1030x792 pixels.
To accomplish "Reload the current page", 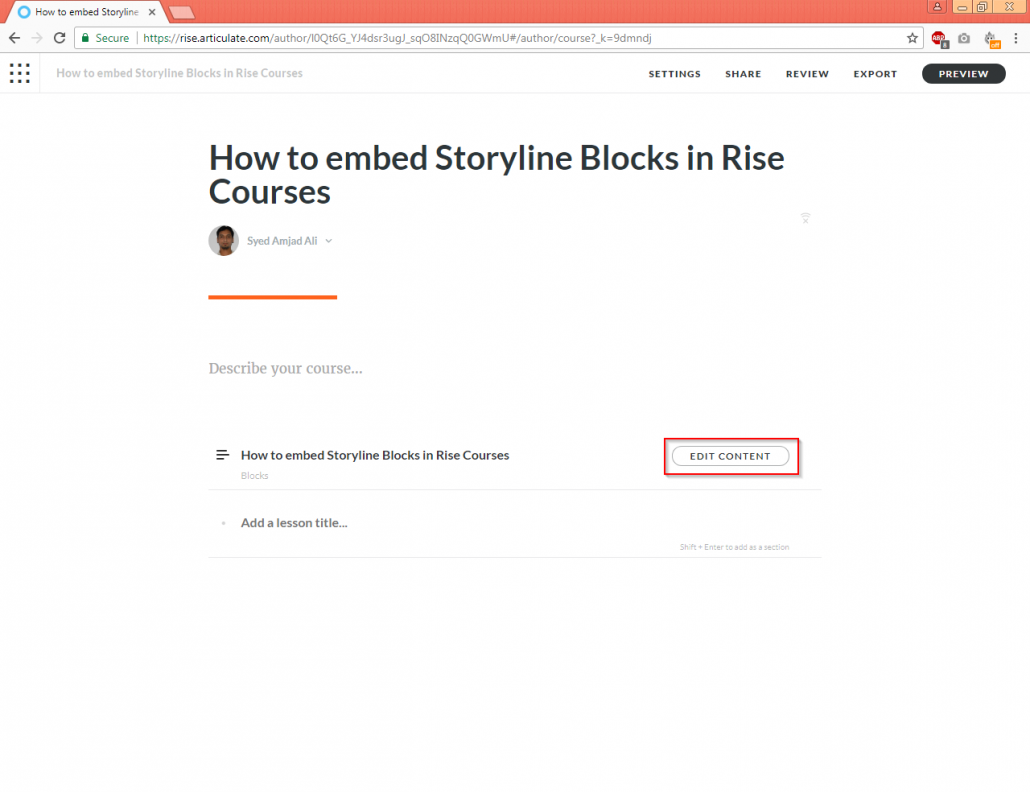I will click(x=59, y=37).
